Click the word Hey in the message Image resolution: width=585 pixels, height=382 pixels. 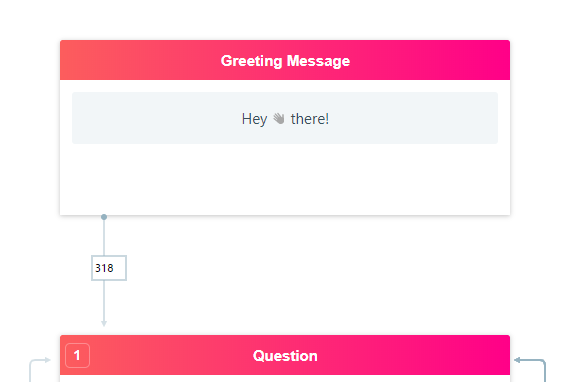254,119
